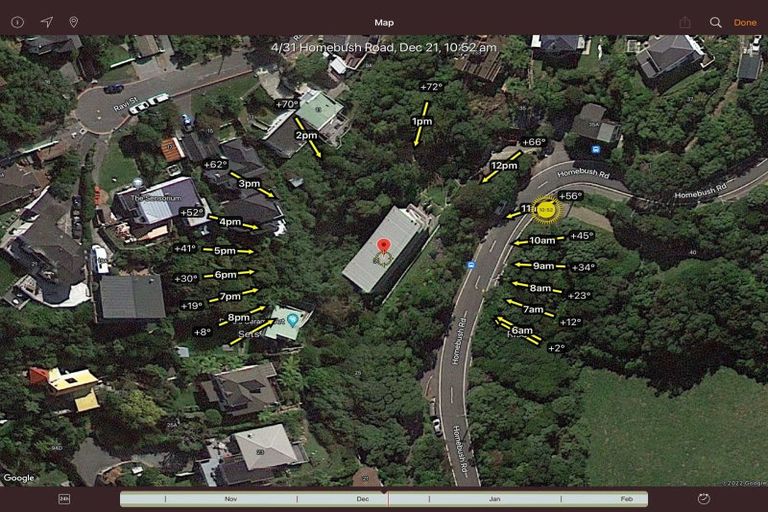Select Feb on the date timeline

tap(626, 498)
